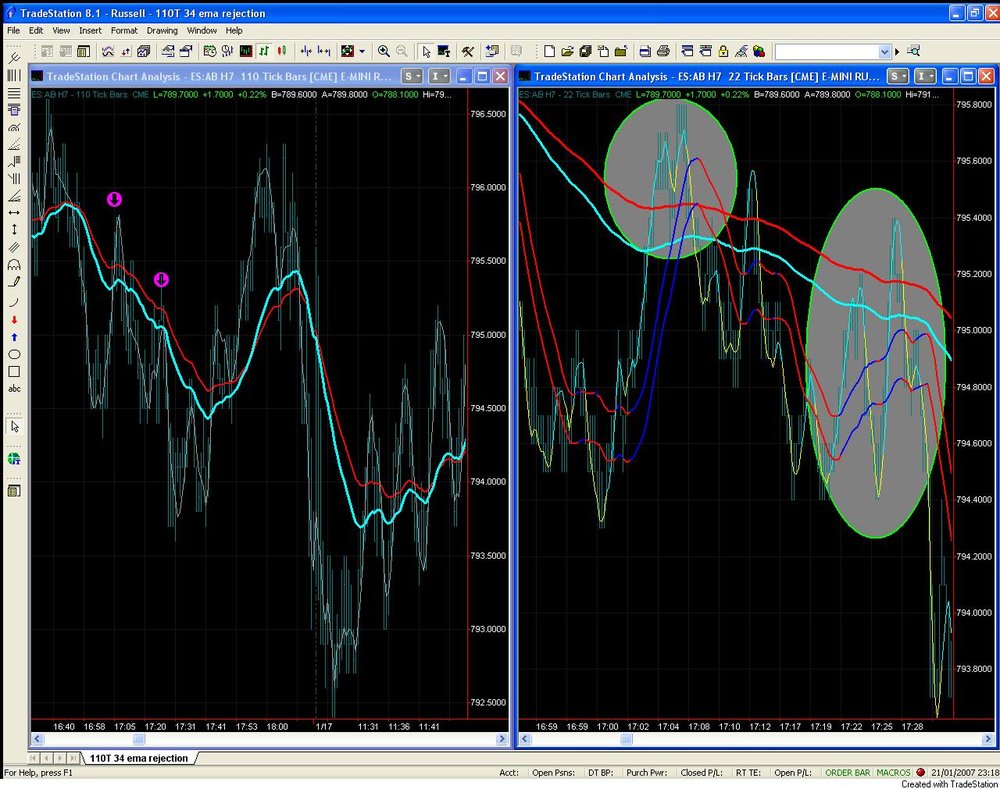Image resolution: width=1000 pixels, height=789 pixels.
Task: Click the colored balls icon
Action: click(759, 51)
